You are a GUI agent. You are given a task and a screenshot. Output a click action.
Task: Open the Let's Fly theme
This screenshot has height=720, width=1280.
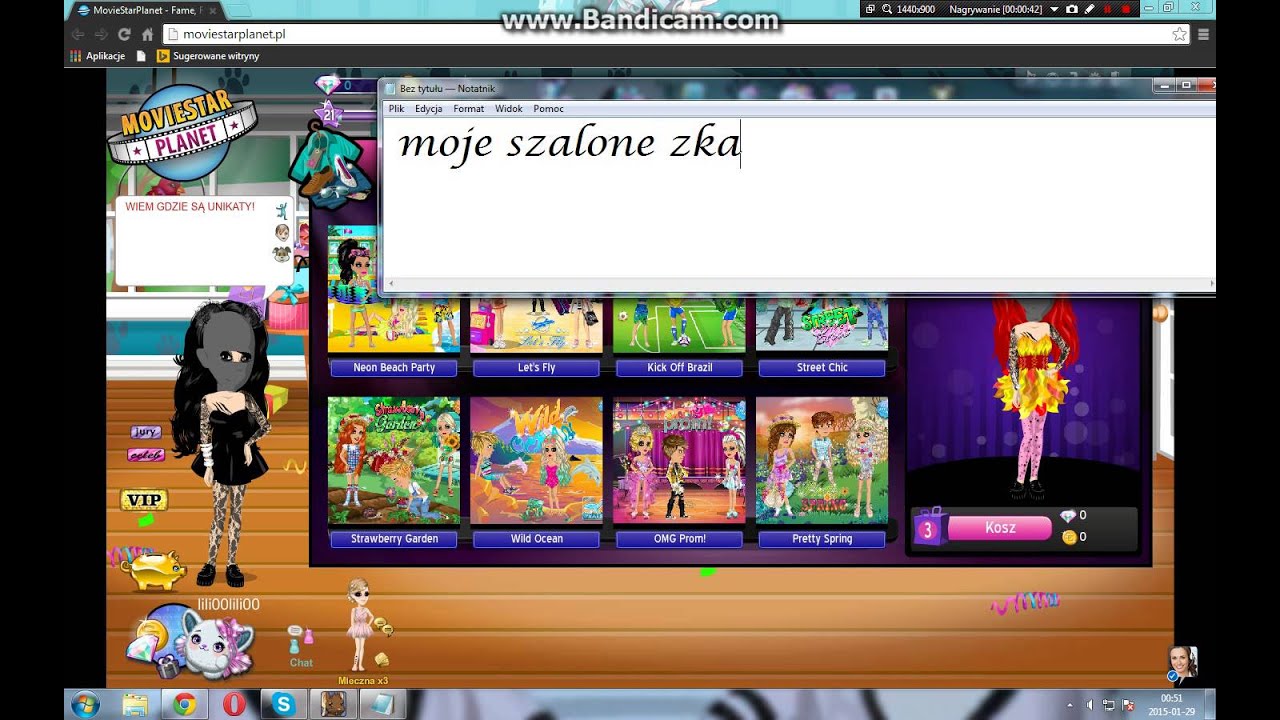coord(536,368)
